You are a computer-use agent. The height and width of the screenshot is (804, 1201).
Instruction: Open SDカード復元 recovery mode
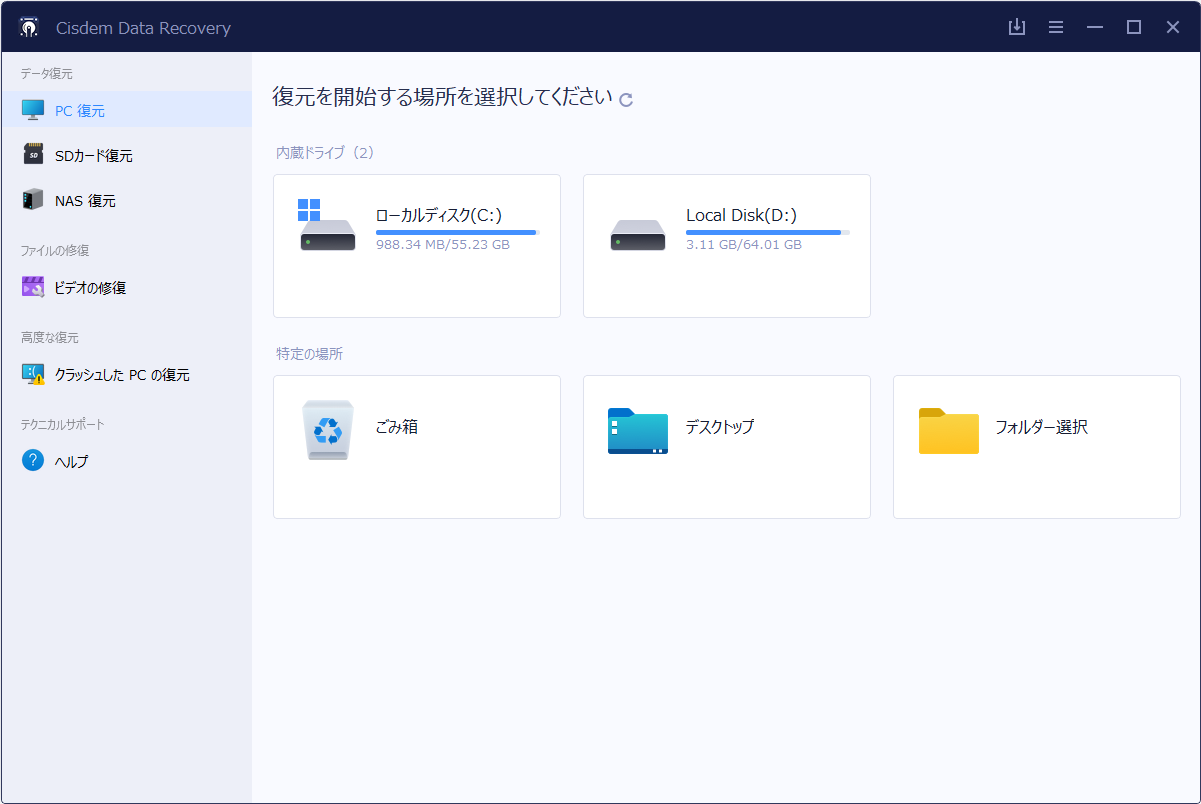(x=93, y=156)
